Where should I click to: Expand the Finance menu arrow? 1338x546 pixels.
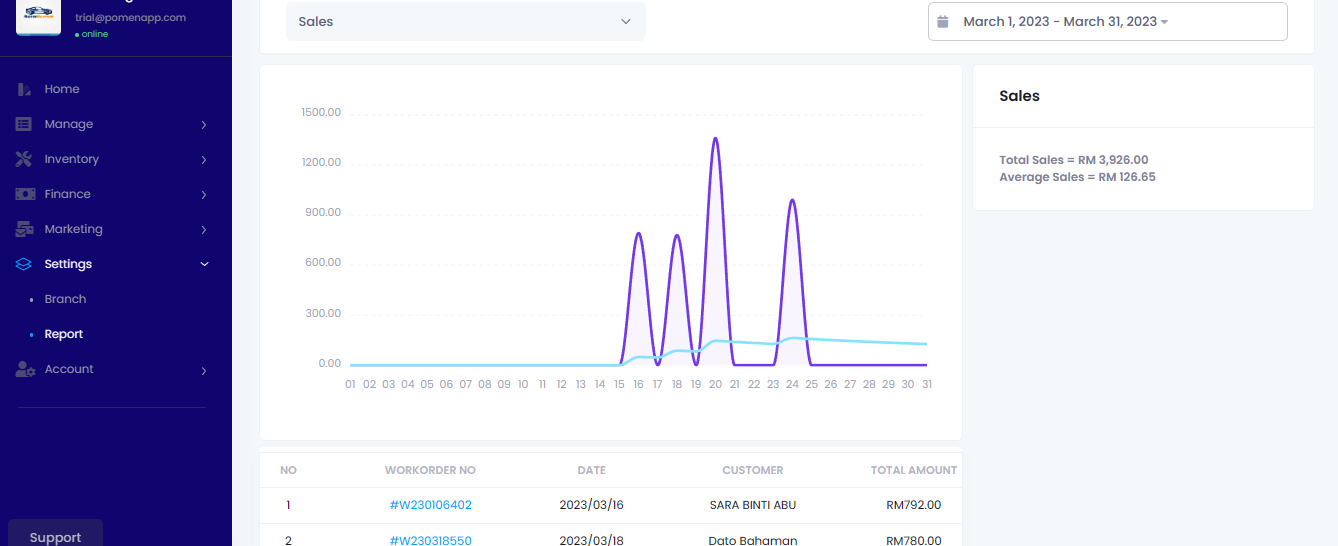pyautogui.click(x=204, y=195)
